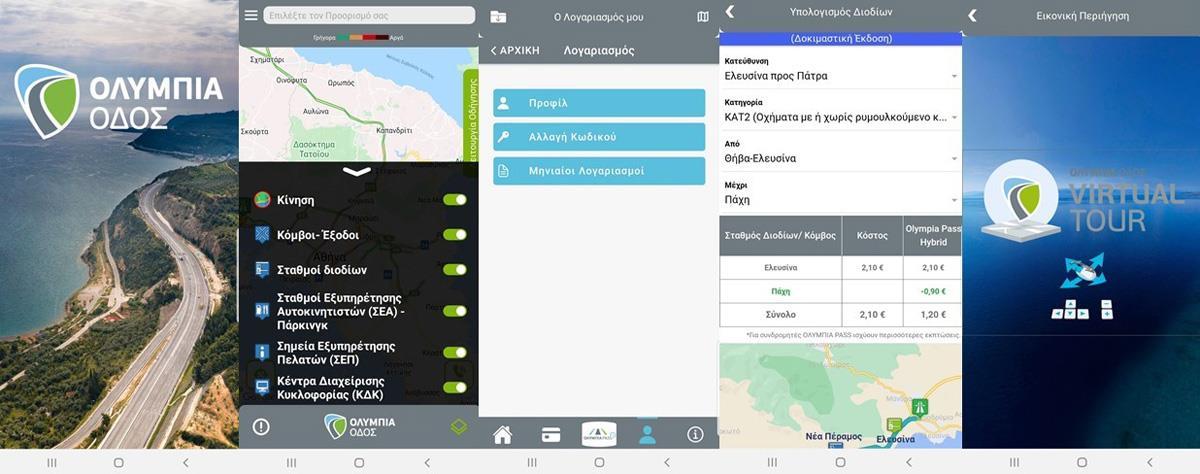The image size is (1200, 474).
Task: Toggle the ΣΕΑ - Πάρκινγκ switch
Action: click(455, 311)
